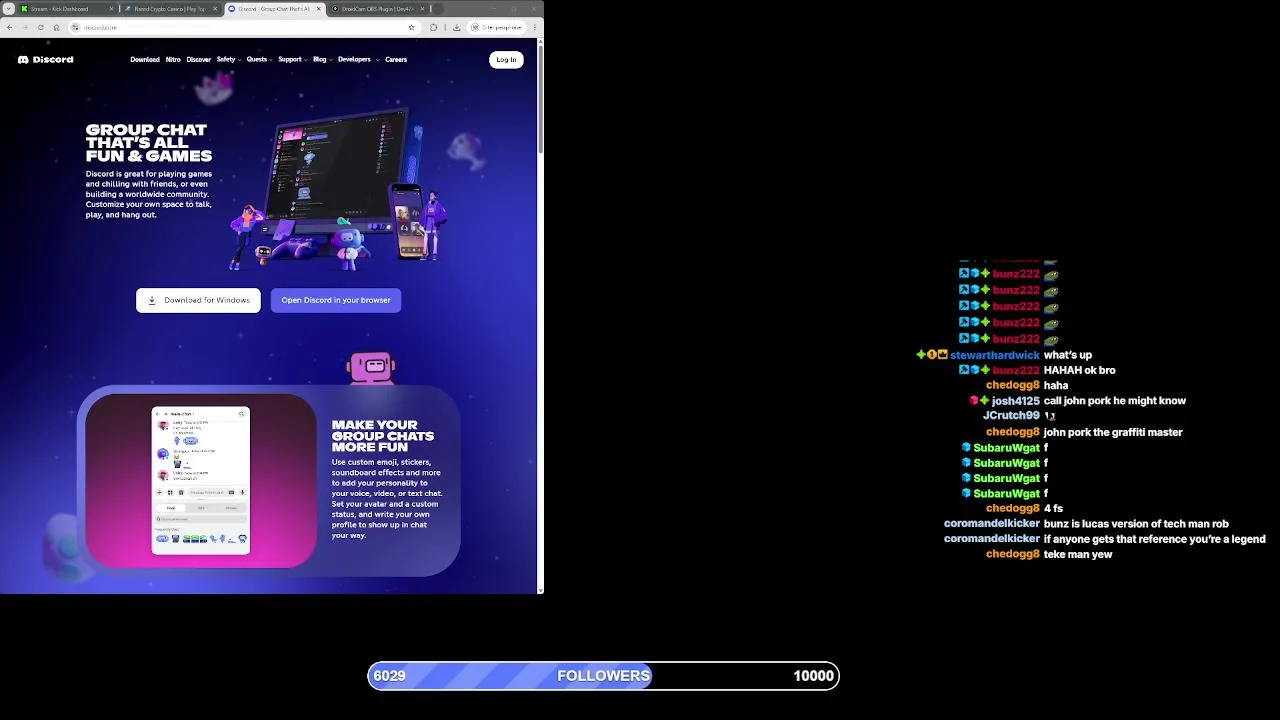This screenshot has width=1280, height=720.
Task: Open the browser profile button
Action: coord(497,27)
